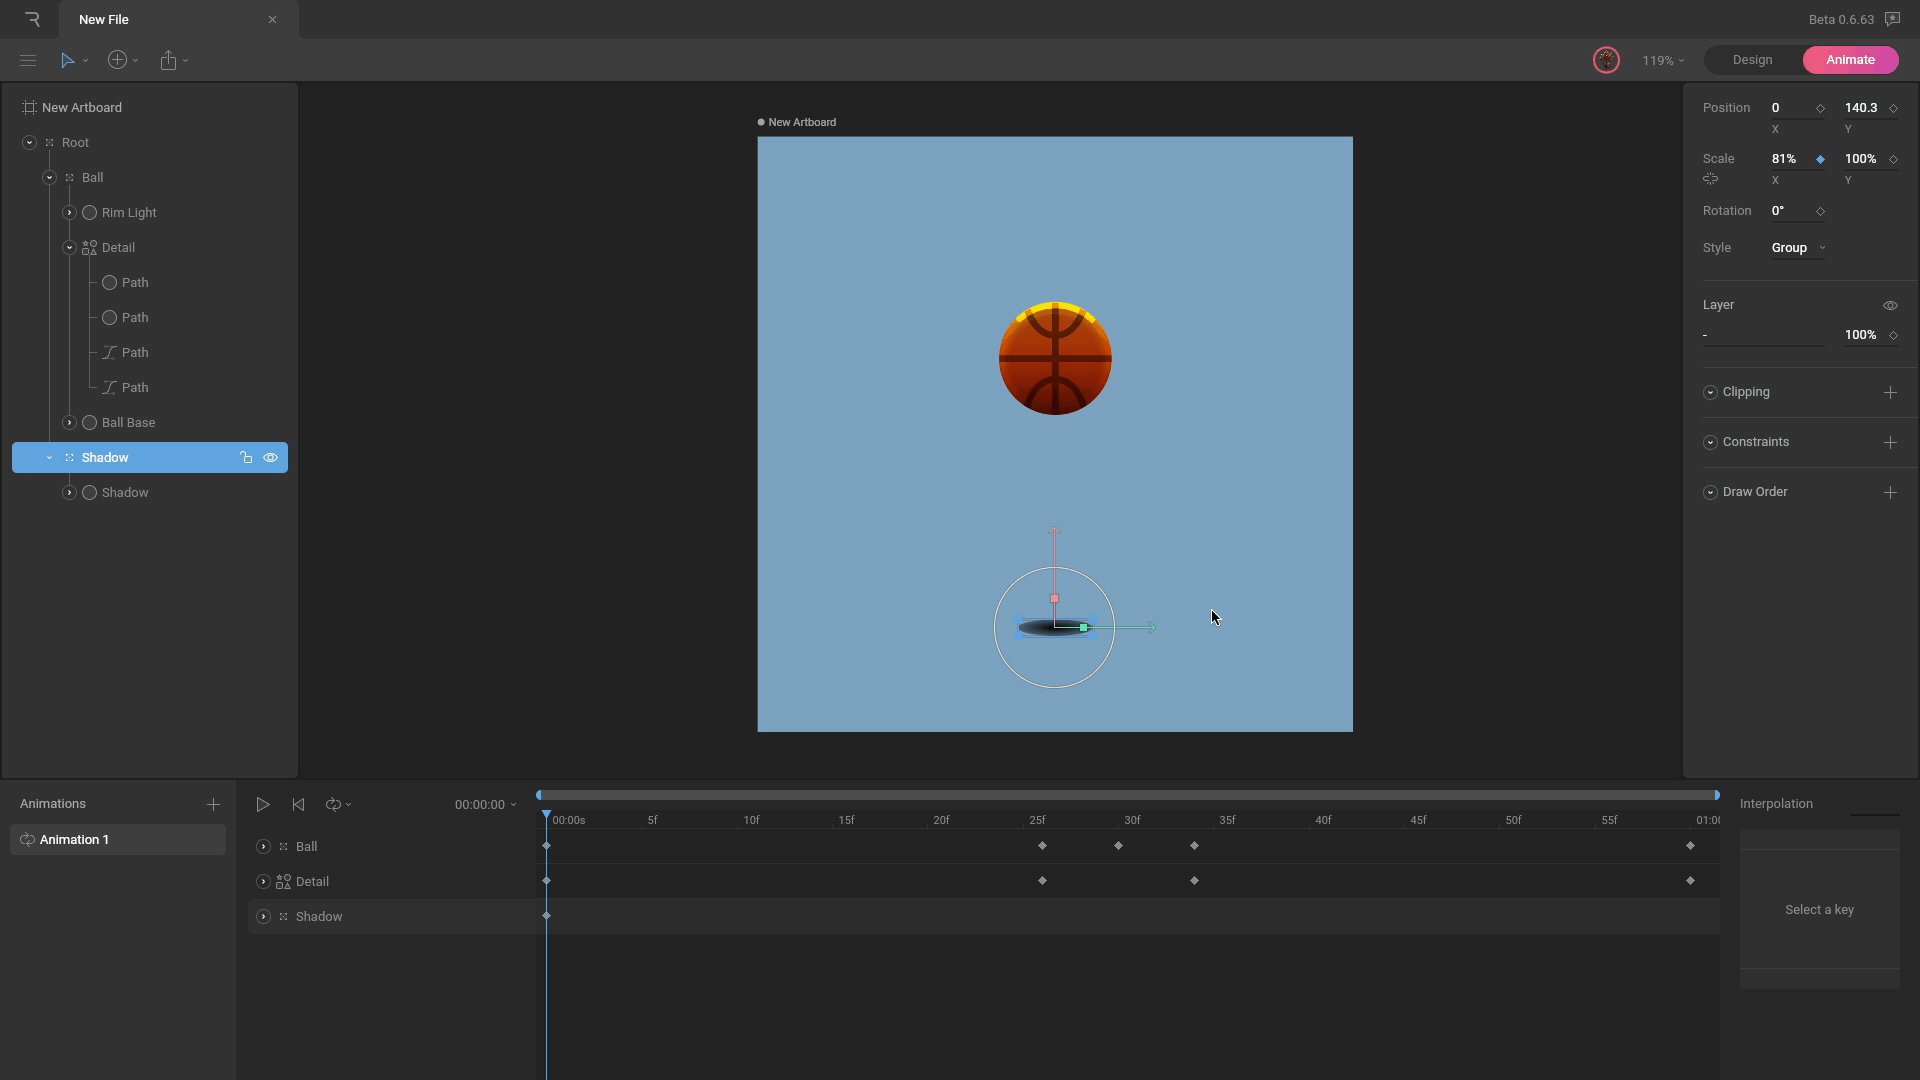1920x1080 pixels.
Task: Expand Detail timeline row
Action: tap(263, 882)
